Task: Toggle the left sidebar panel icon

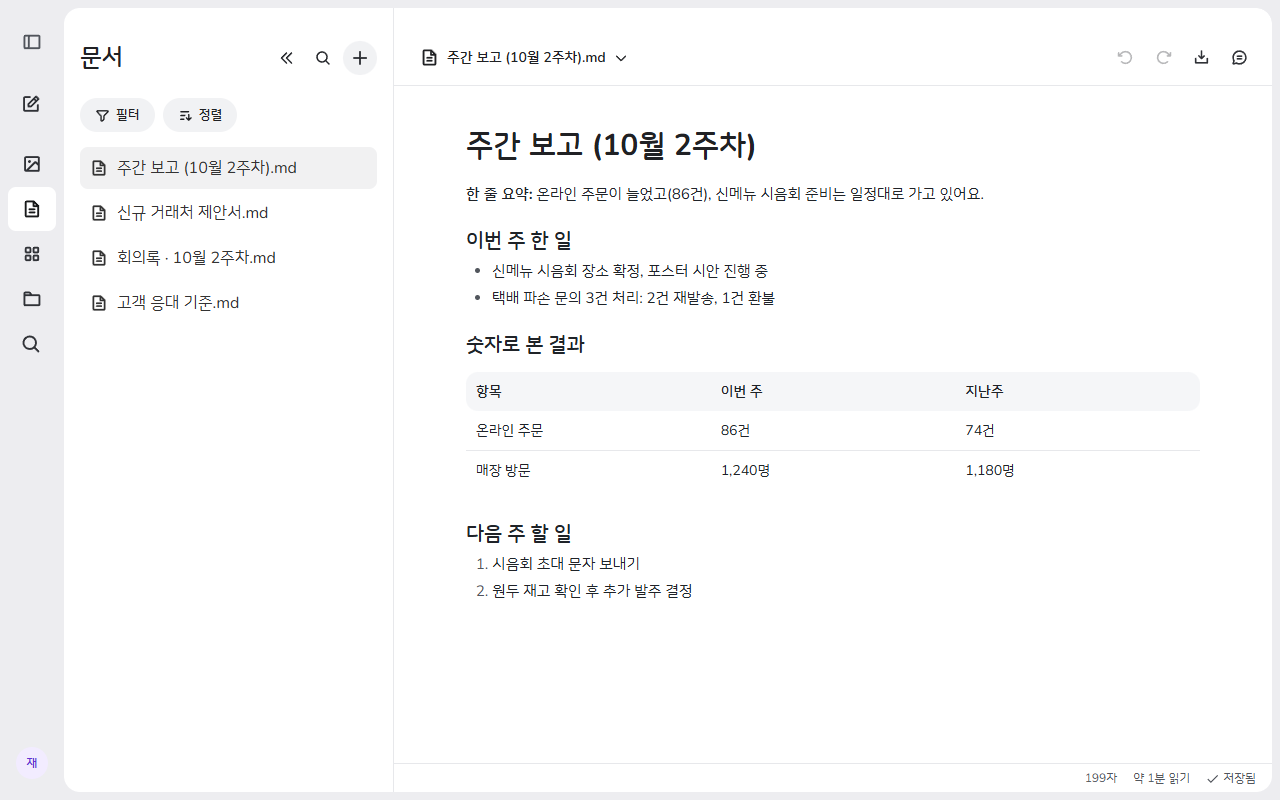Action: click(x=32, y=42)
